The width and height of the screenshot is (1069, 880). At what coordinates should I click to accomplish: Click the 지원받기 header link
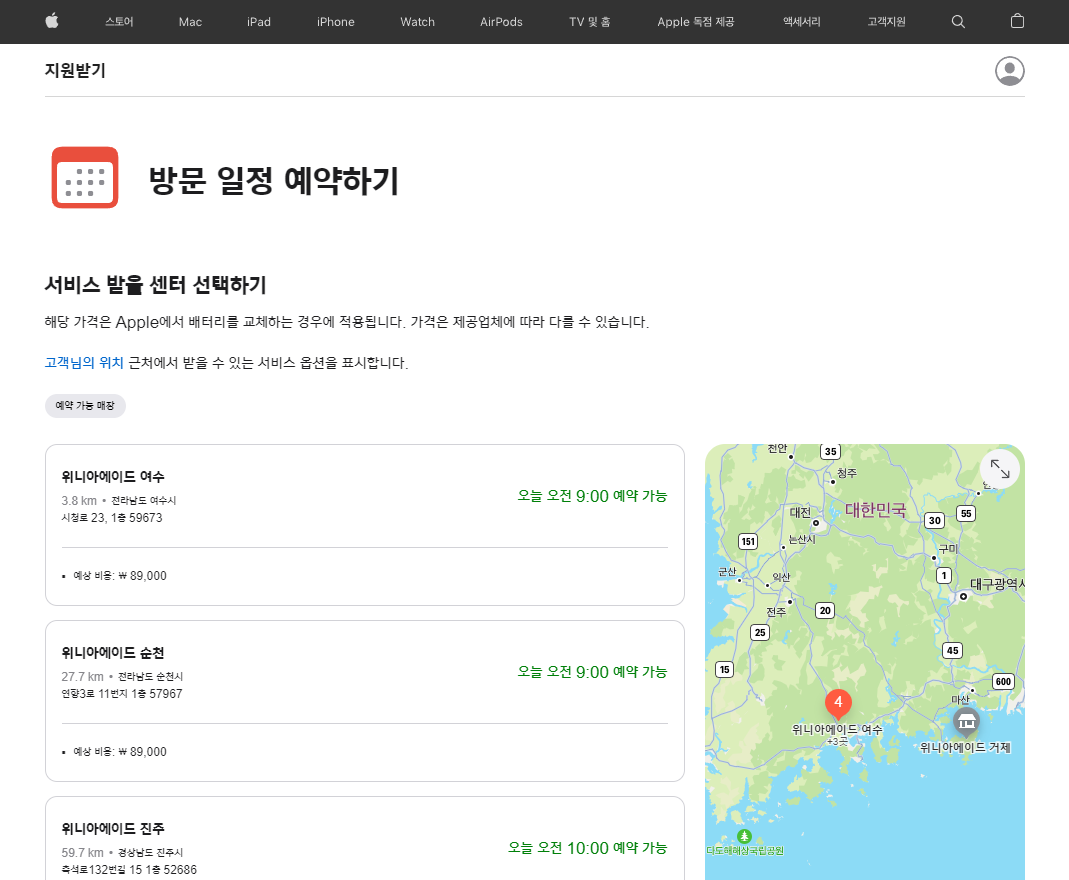[x=75, y=70]
